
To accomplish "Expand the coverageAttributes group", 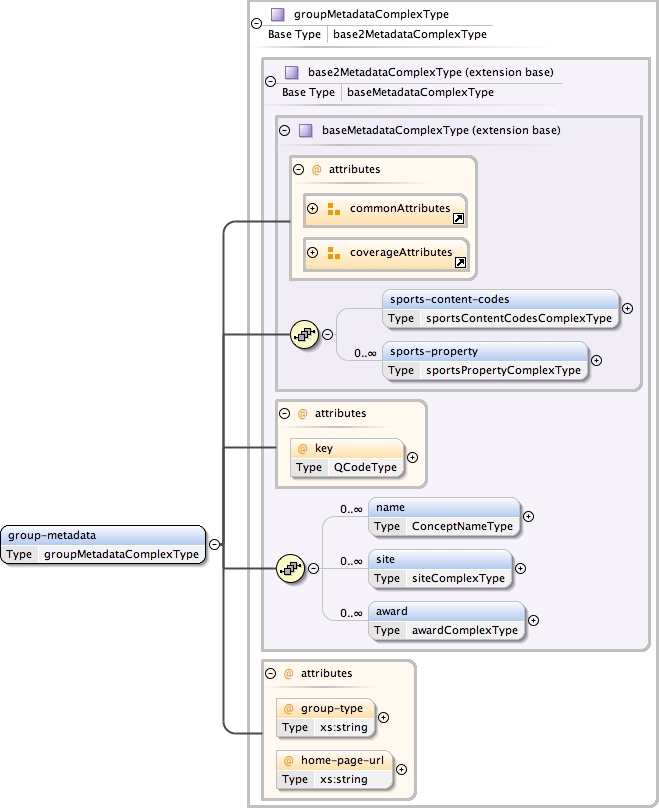I will (x=313, y=253).
